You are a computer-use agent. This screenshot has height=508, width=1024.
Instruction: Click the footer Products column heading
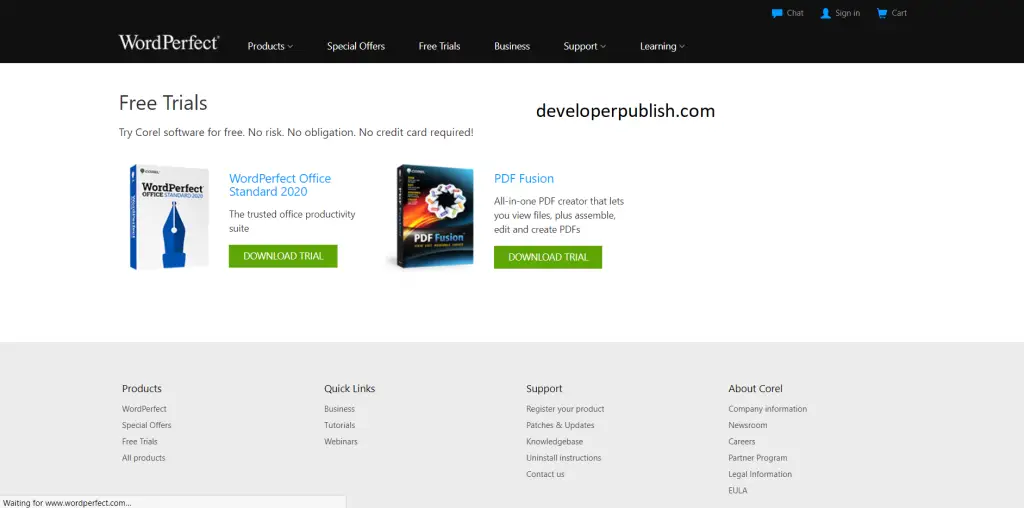[142, 389]
